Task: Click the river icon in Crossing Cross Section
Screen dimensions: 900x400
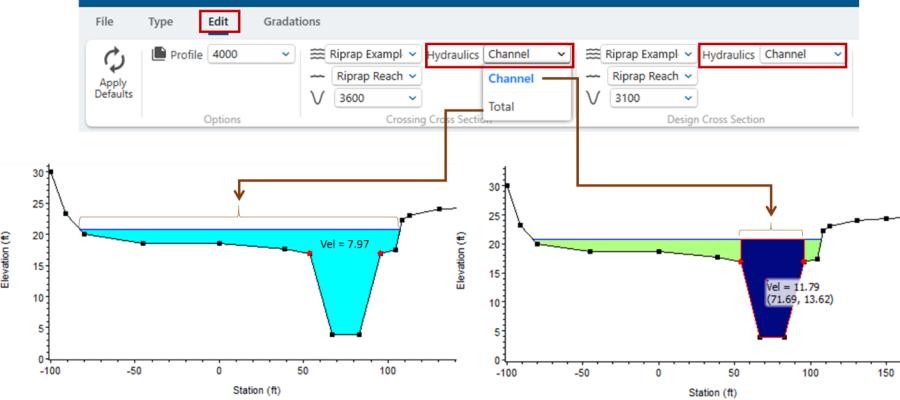Action: pyautogui.click(x=318, y=54)
